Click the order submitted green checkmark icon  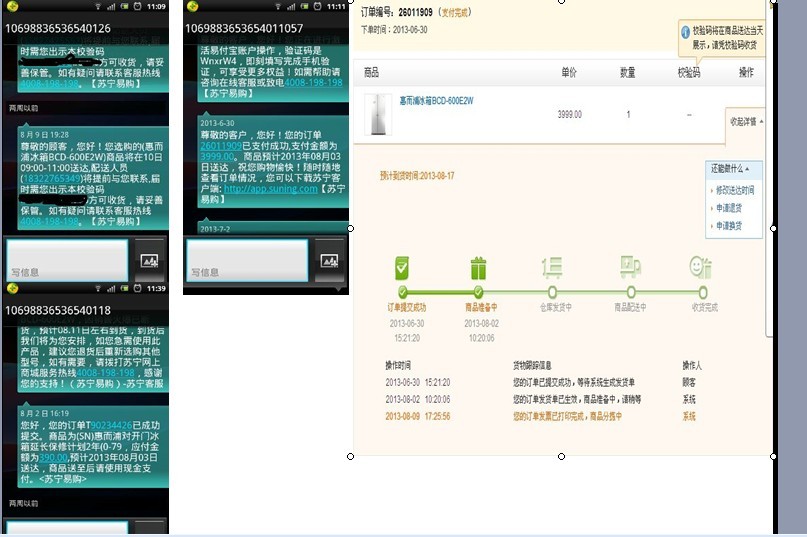(402, 267)
